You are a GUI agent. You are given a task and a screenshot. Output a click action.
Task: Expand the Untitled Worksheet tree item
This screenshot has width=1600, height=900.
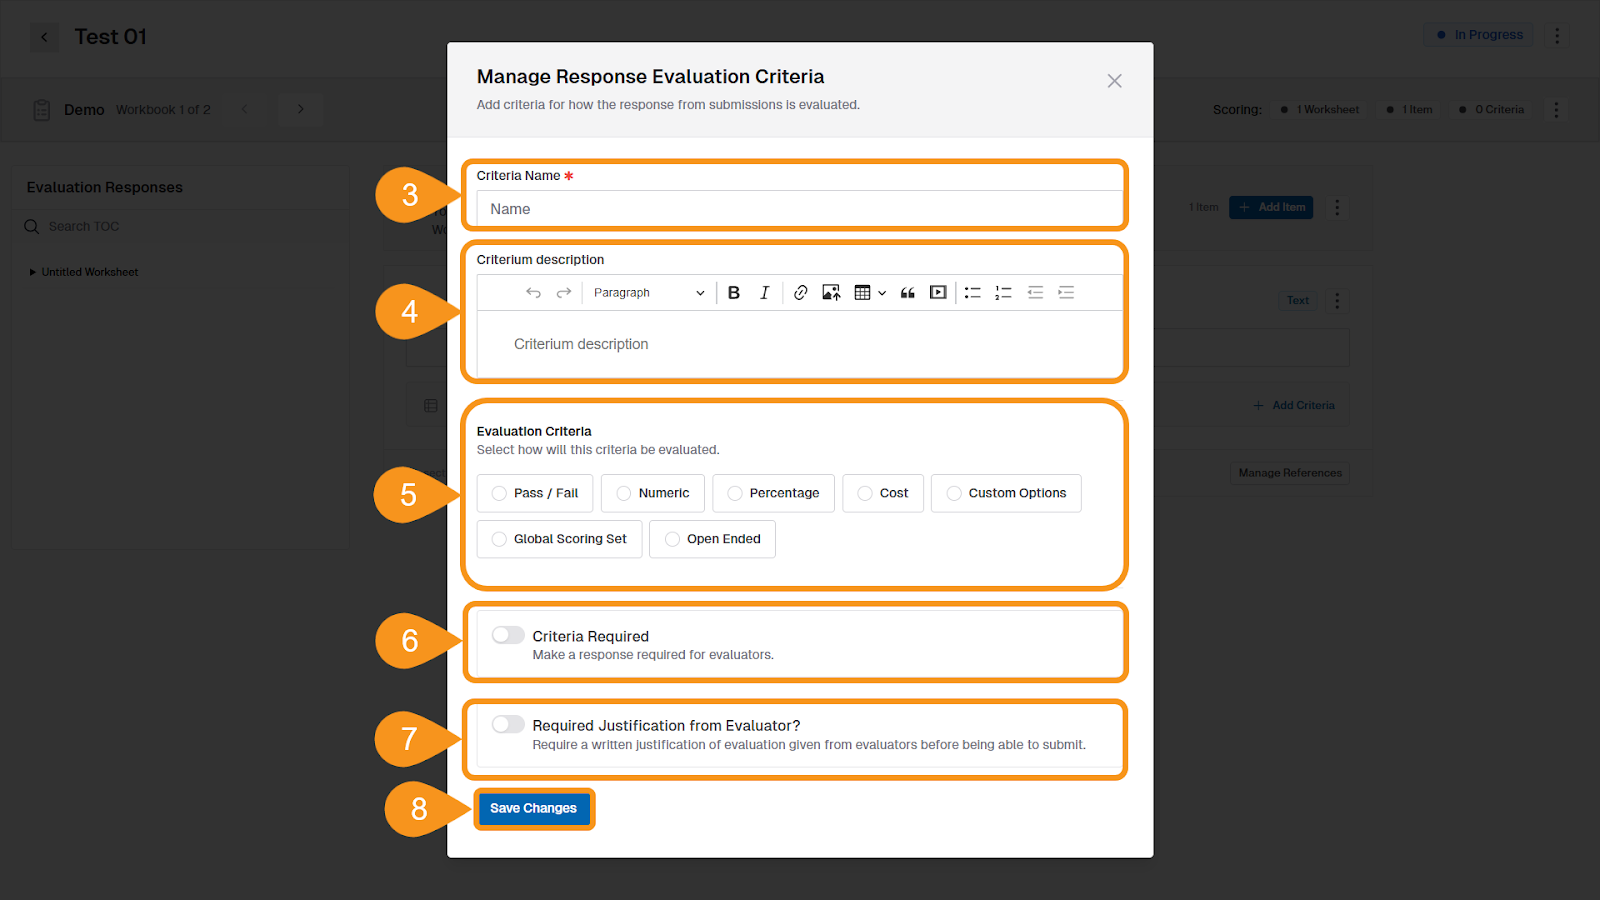(32, 271)
